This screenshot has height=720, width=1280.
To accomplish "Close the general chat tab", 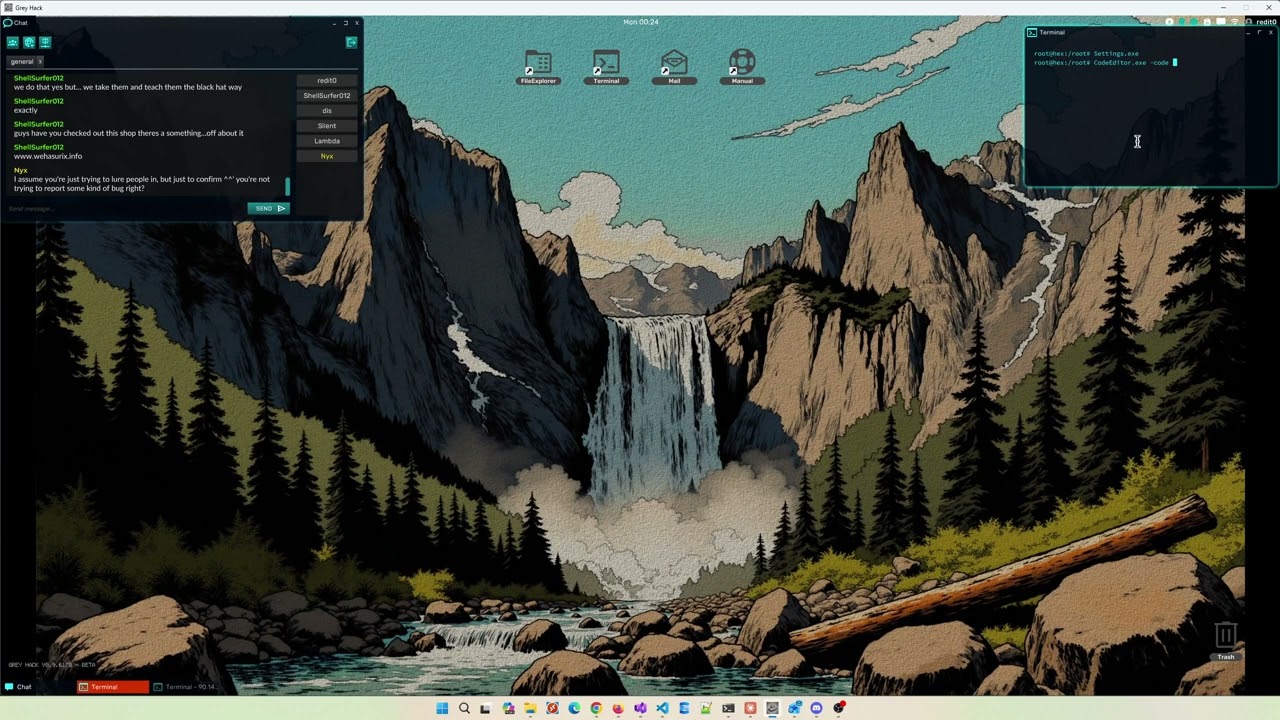I will coord(40,62).
